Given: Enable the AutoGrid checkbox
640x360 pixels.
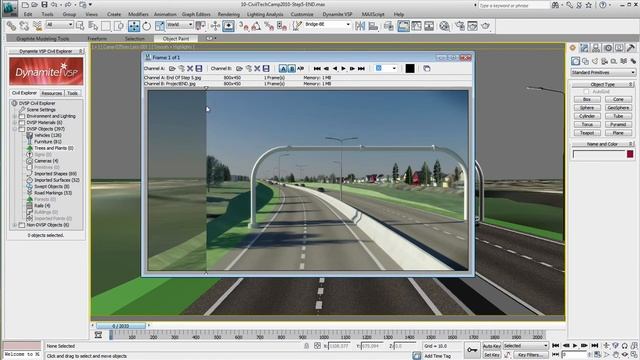Looking at the screenshot, I should click(x=586, y=92).
